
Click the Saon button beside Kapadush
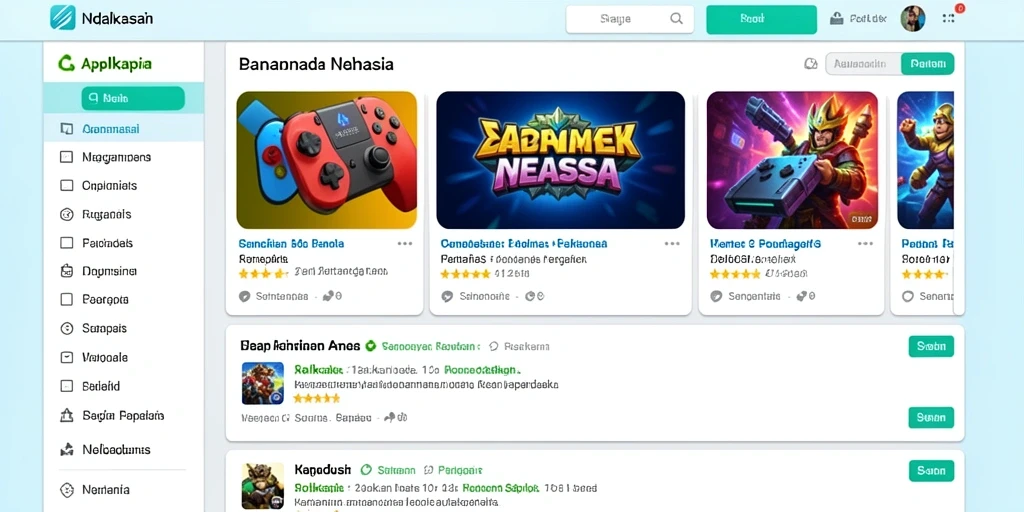(x=931, y=470)
